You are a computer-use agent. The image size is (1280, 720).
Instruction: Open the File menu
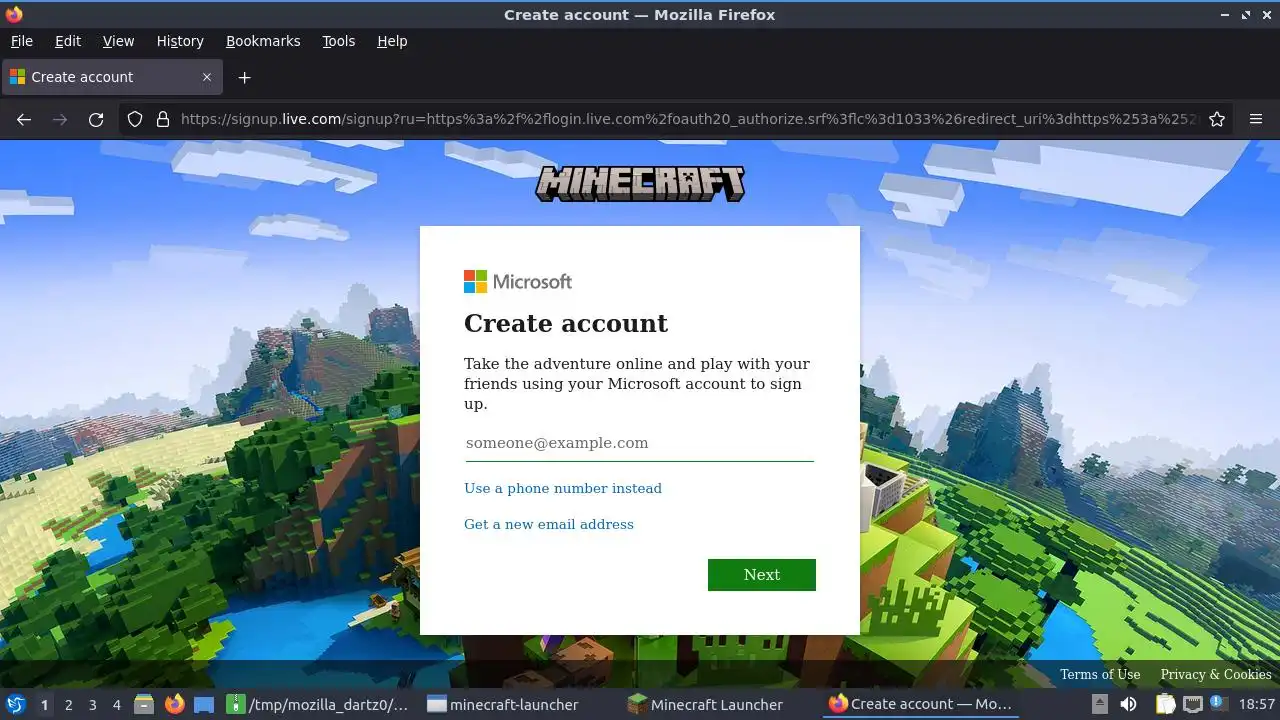click(21, 41)
